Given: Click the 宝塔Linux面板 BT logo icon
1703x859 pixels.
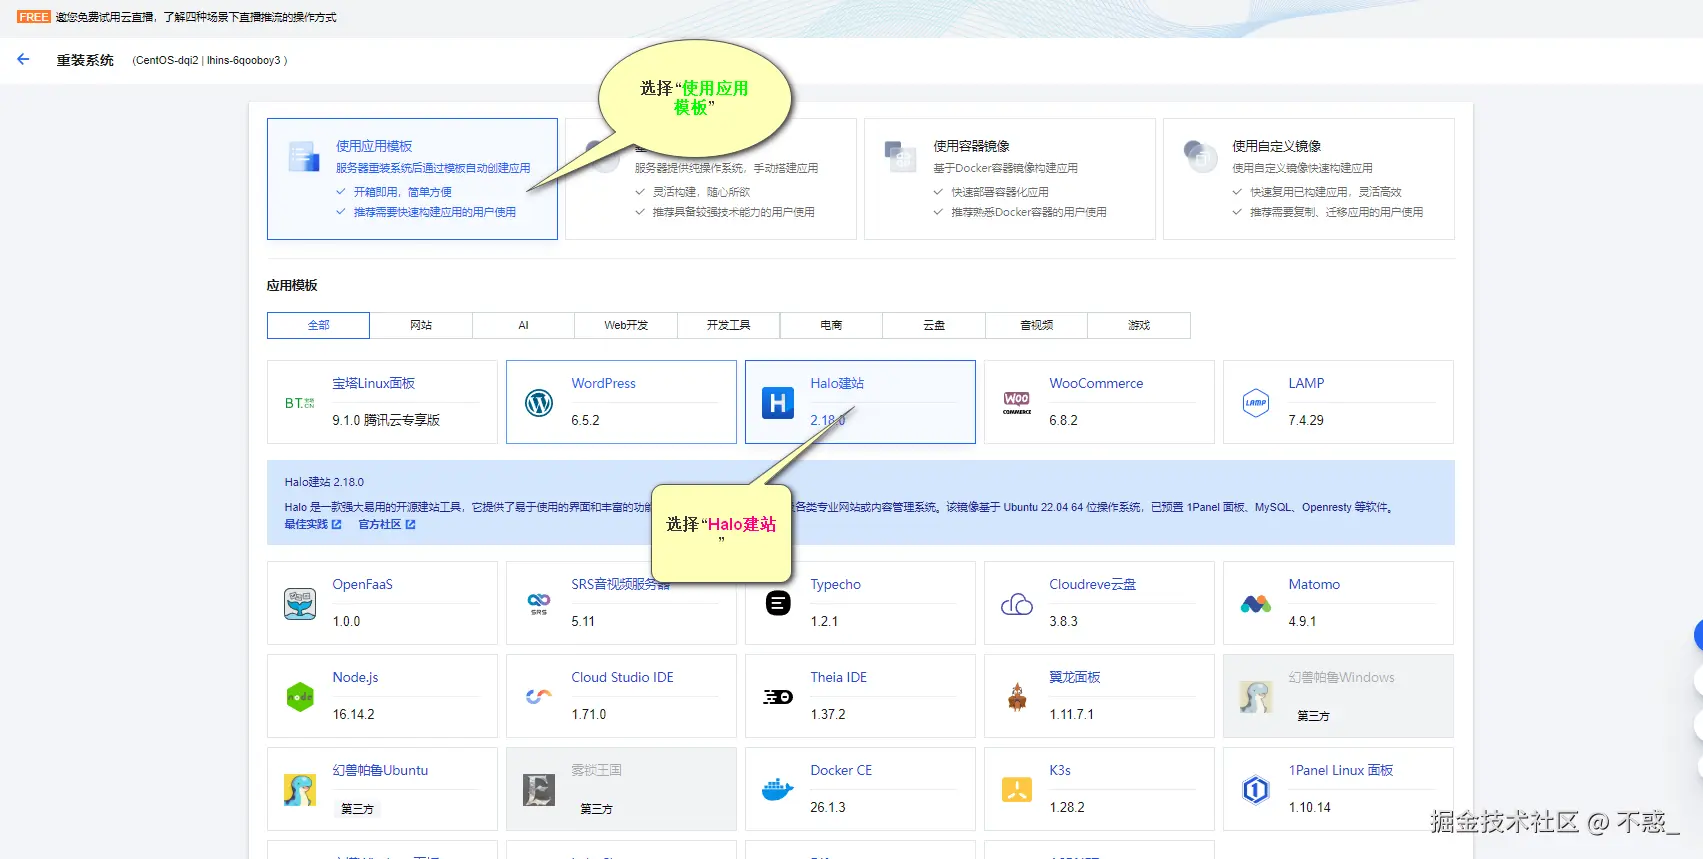Looking at the screenshot, I should [x=299, y=403].
